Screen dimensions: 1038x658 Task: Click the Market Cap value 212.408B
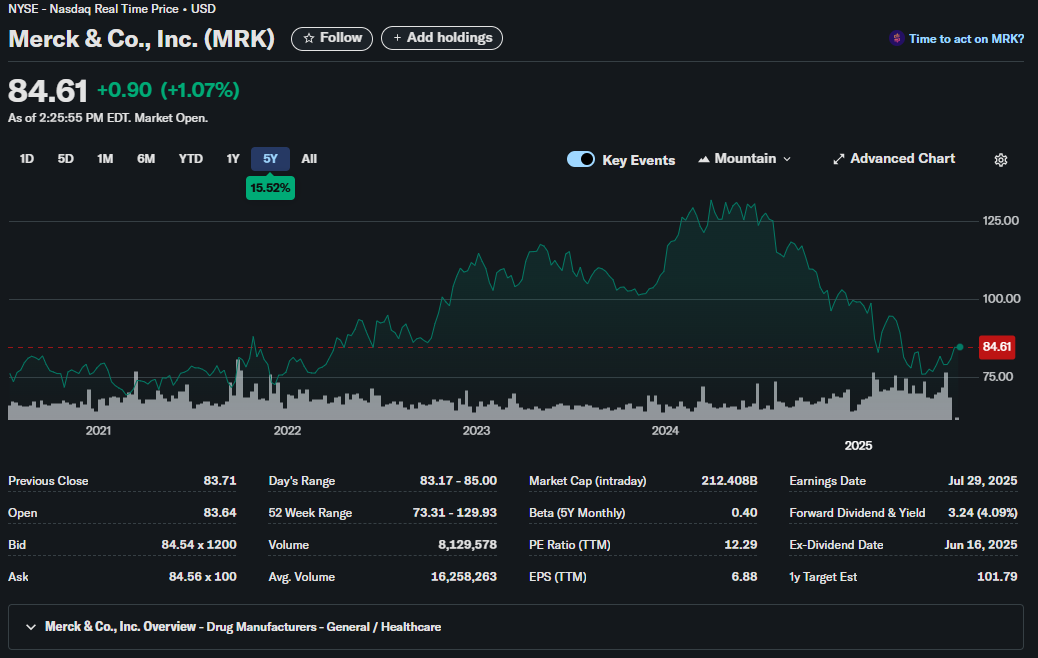point(729,481)
